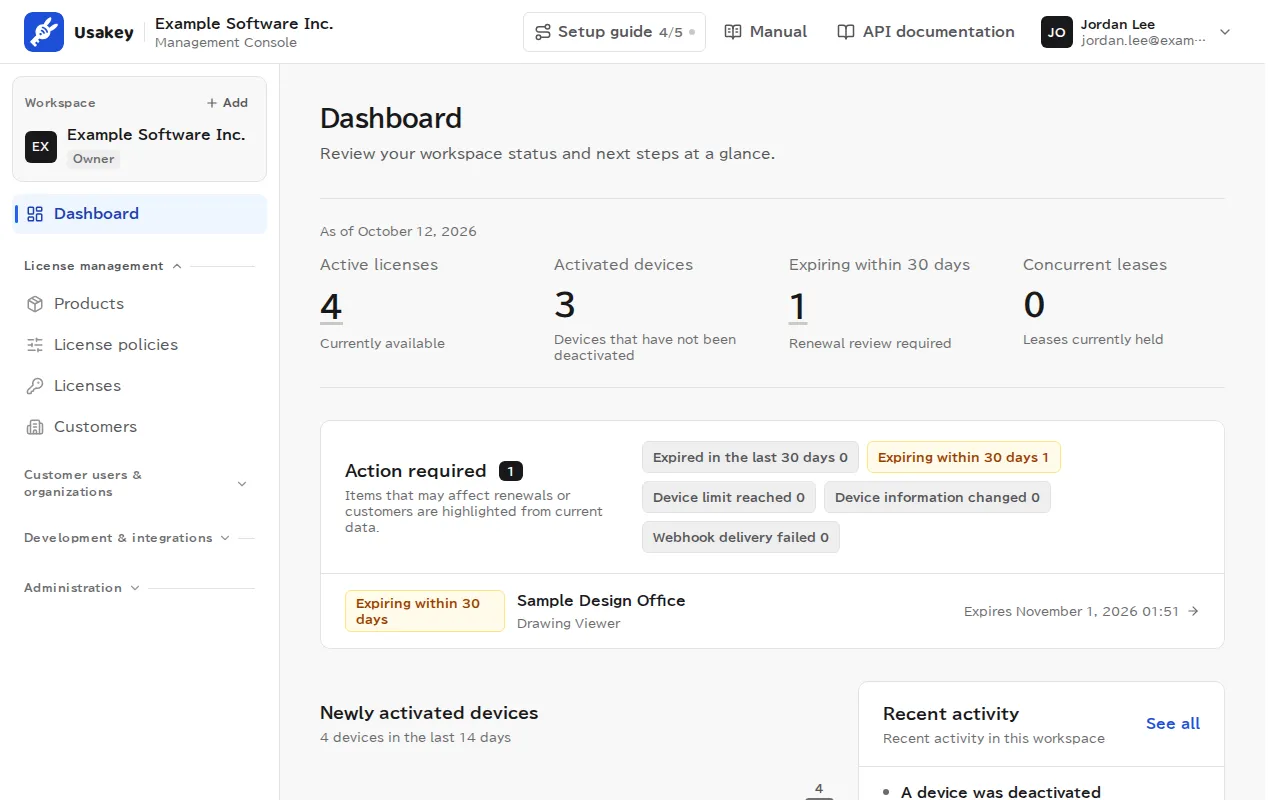Click the Expiring within 30 days count 1

click(798, 306)
